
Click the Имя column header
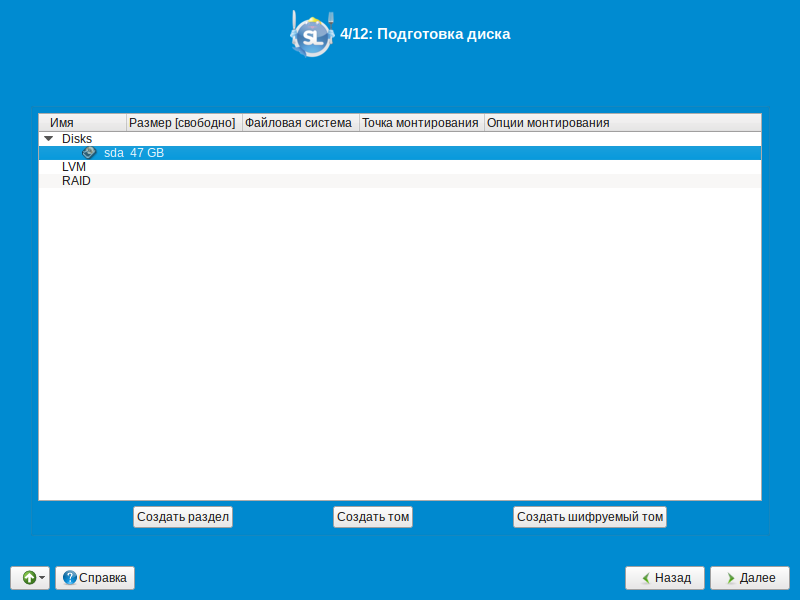[83, 122]
